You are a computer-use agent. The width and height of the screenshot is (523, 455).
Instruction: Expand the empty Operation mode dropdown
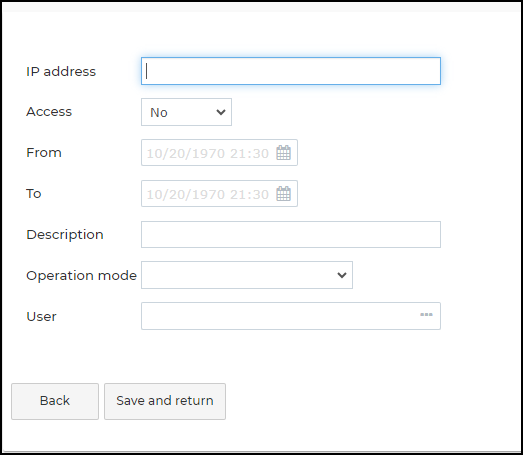click(x=247, y=275)
